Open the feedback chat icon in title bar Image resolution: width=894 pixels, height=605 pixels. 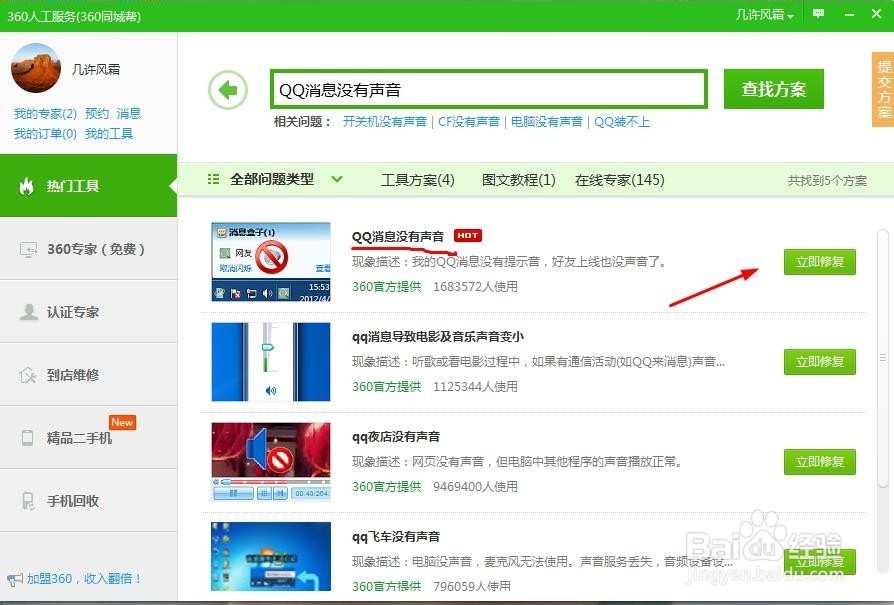click(818, 14)
